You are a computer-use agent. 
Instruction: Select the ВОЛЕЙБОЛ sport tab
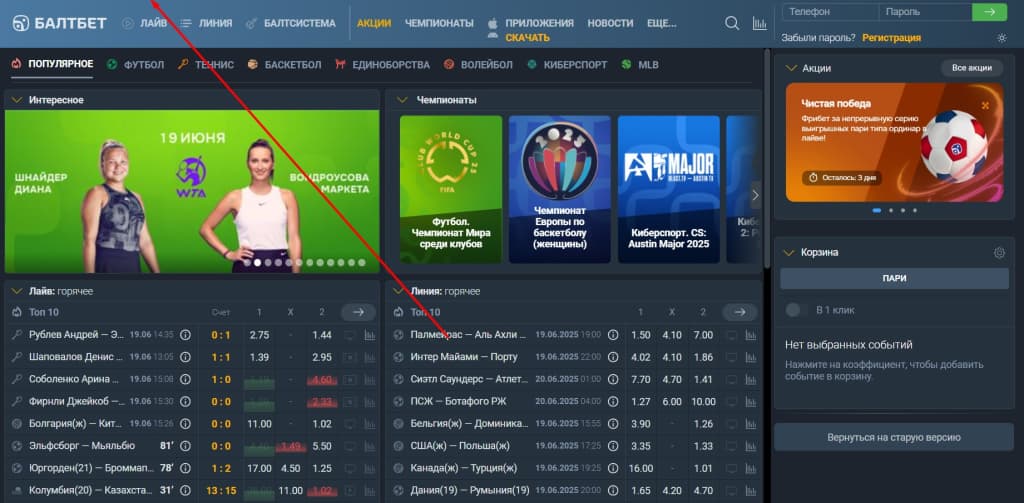478,65
